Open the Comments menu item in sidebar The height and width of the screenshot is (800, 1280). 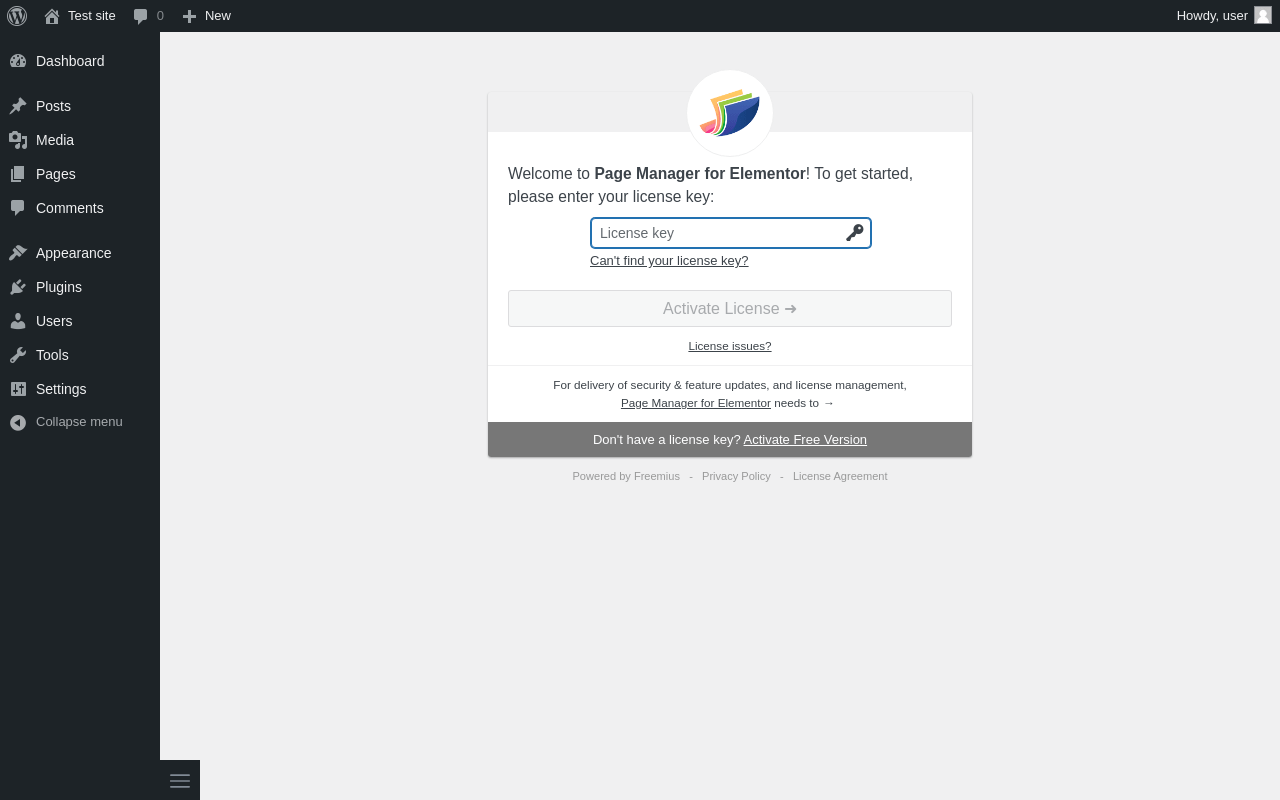[80, 208]
